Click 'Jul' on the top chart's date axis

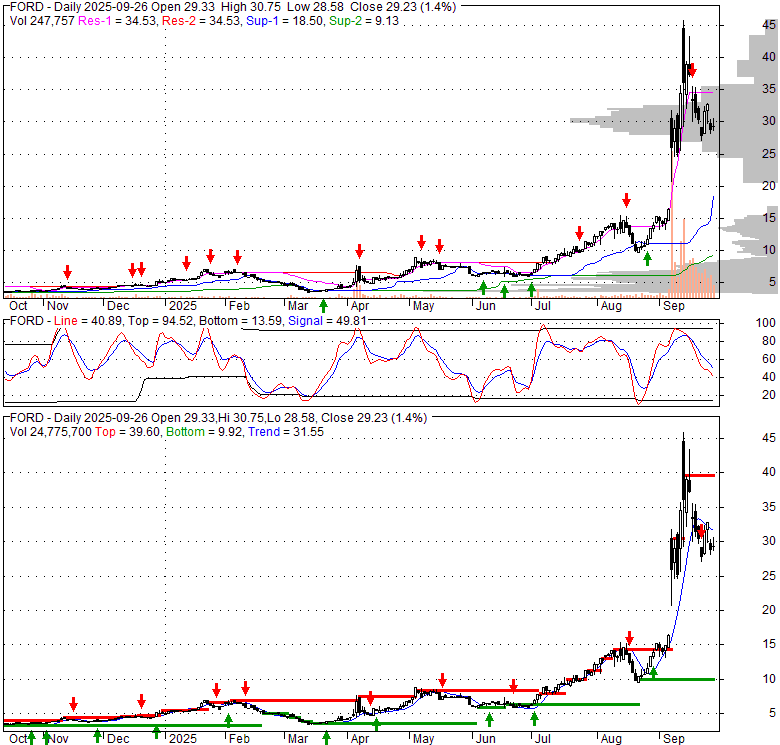(542, 306)
